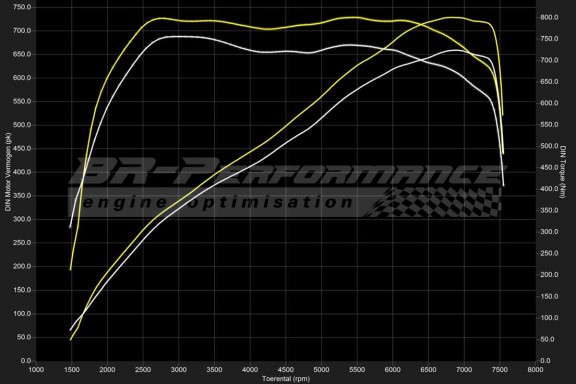Click 750.0 on the power (pk) axis
576x384 pixels.
[22, 7]
